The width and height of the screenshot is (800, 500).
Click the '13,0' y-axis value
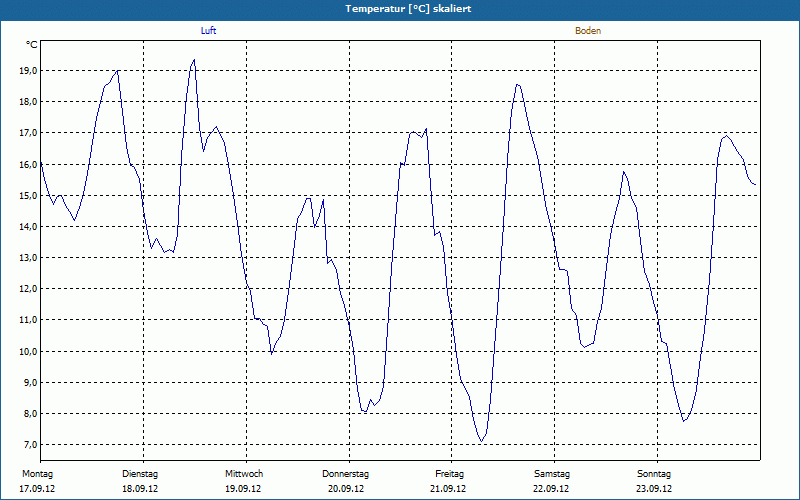(x=29, y=258)
